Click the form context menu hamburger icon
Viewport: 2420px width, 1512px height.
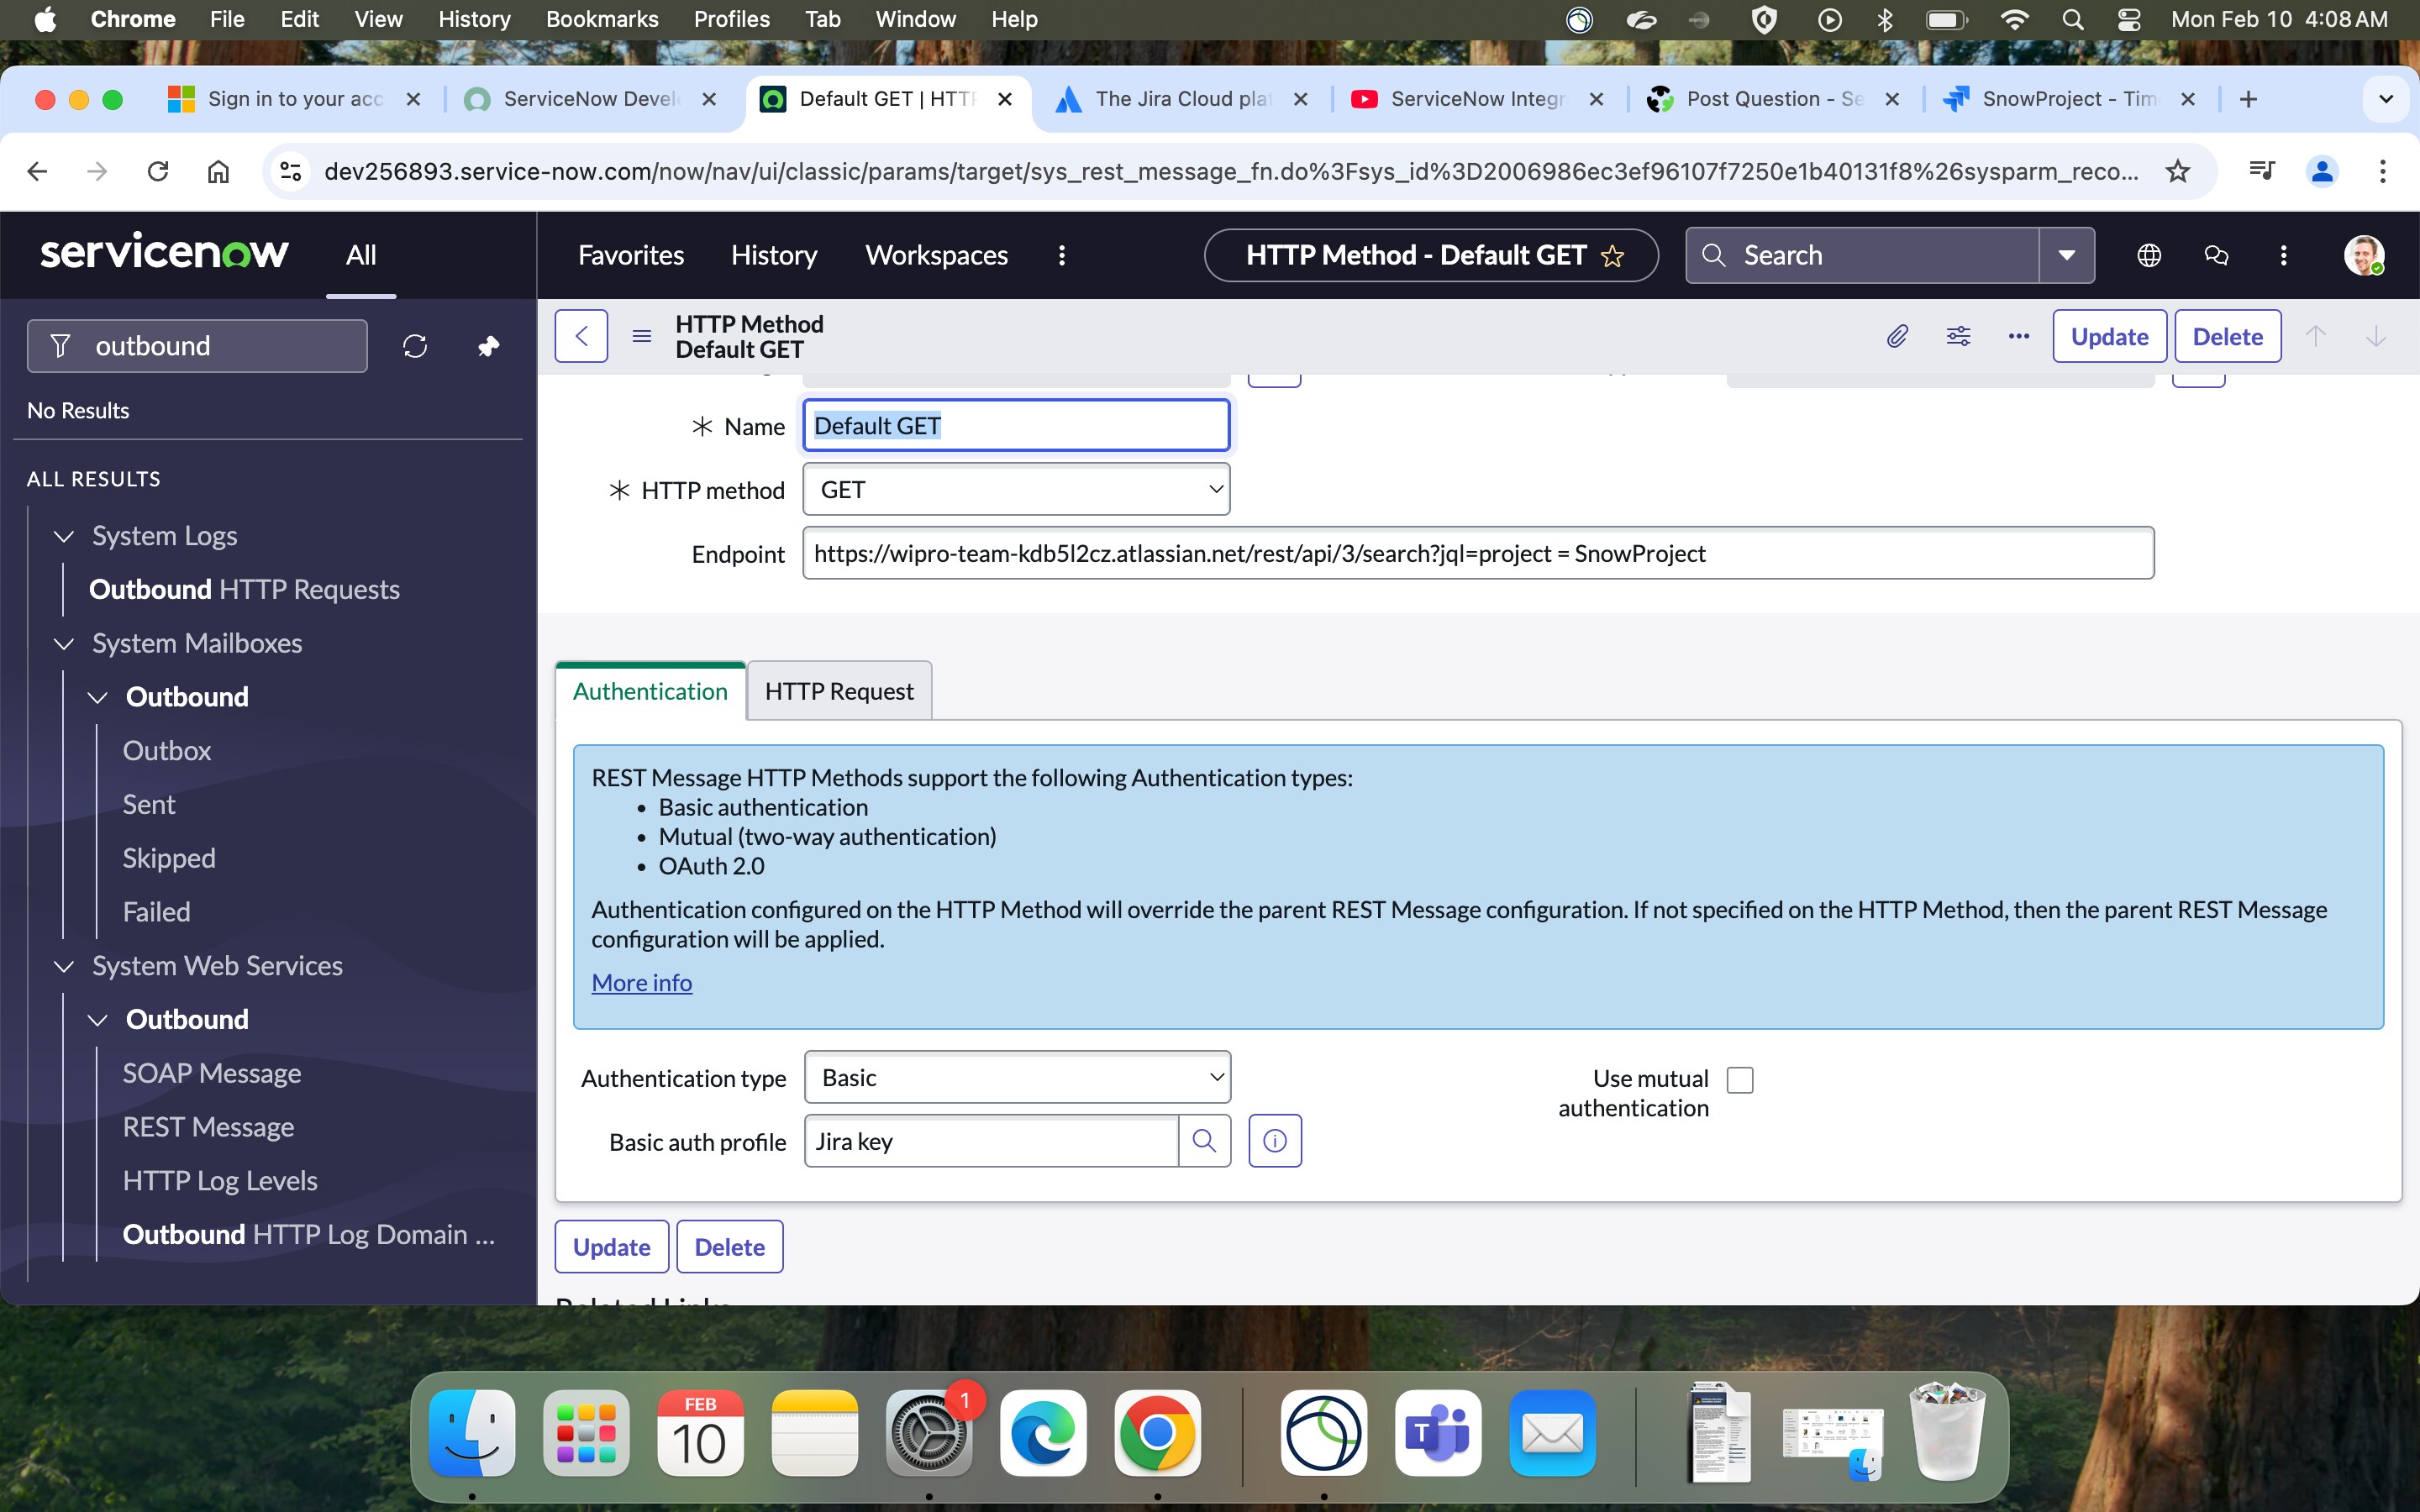tap(642, 336)
